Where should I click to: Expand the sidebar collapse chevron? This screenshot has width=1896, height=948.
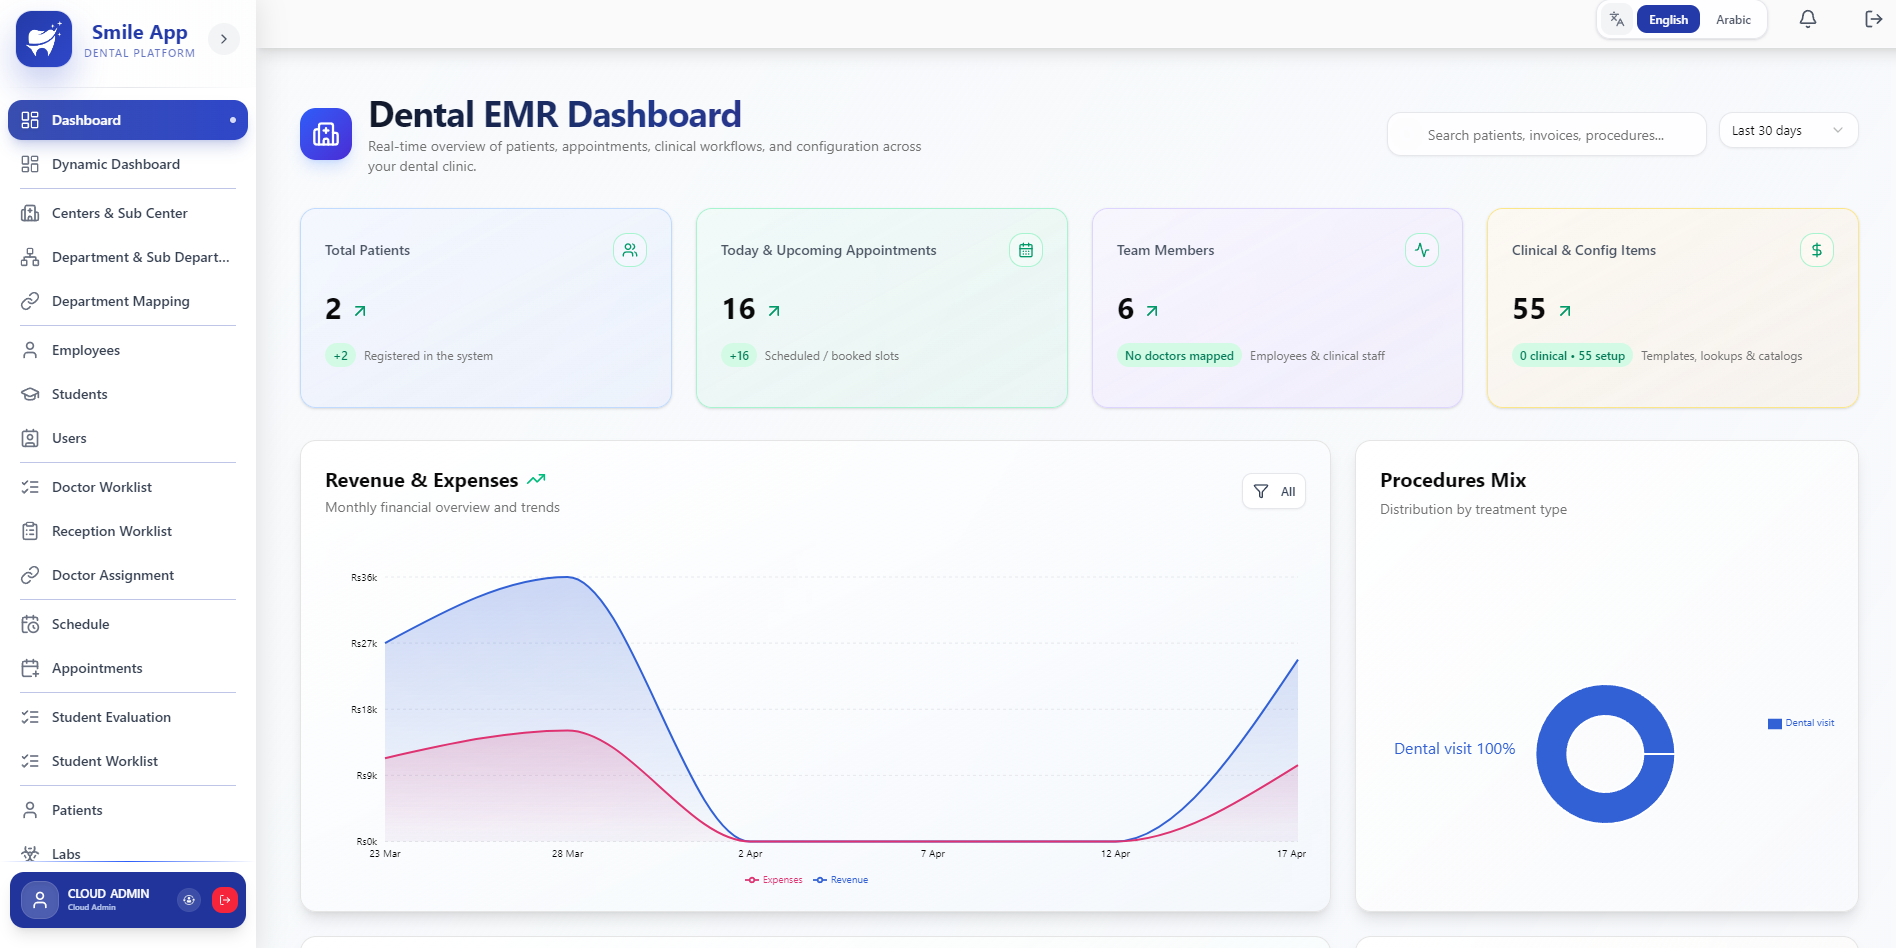(x=224, y=39)
